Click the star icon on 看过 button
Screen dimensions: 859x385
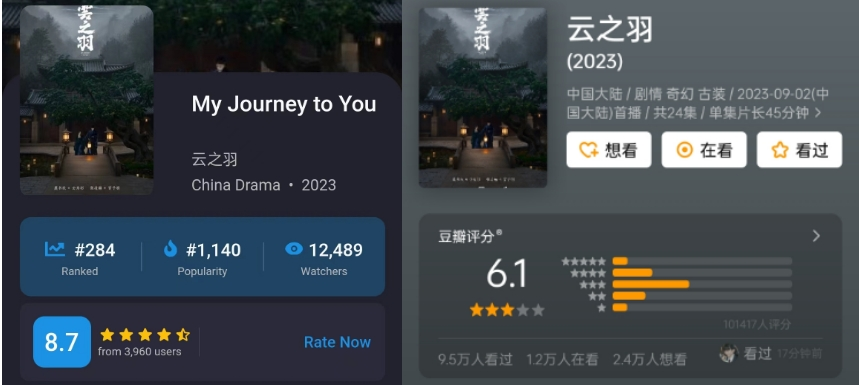click(x=780, y=150)
